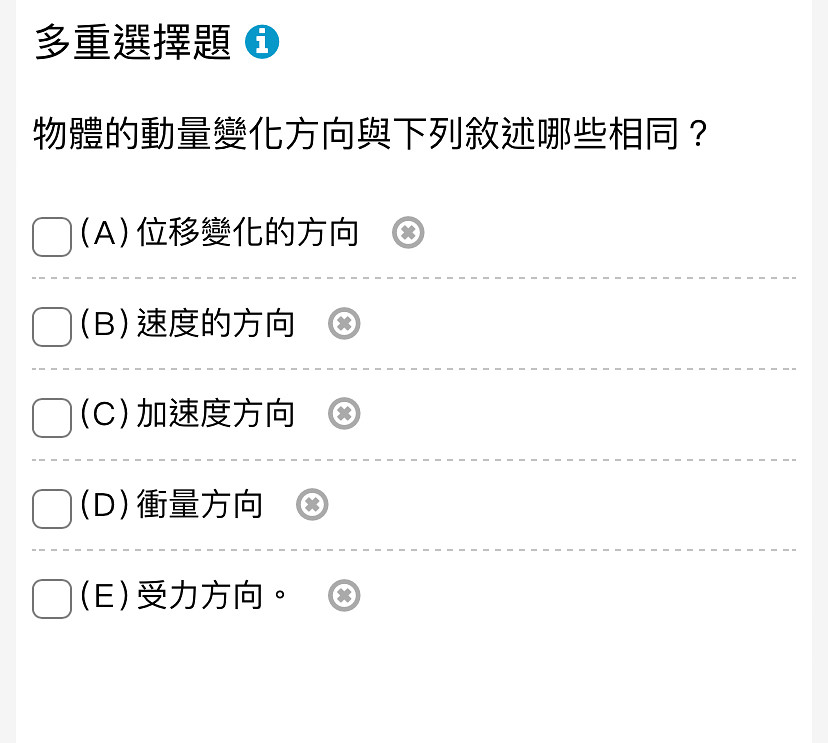Choose the answer text 位移變化的方向

tap(248, 232)
